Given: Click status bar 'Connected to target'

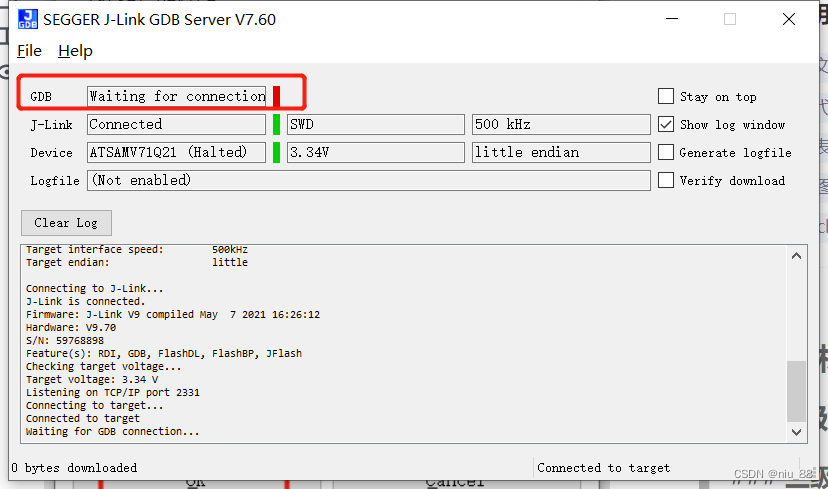Looking at the screenshot, I should (604, 468).
